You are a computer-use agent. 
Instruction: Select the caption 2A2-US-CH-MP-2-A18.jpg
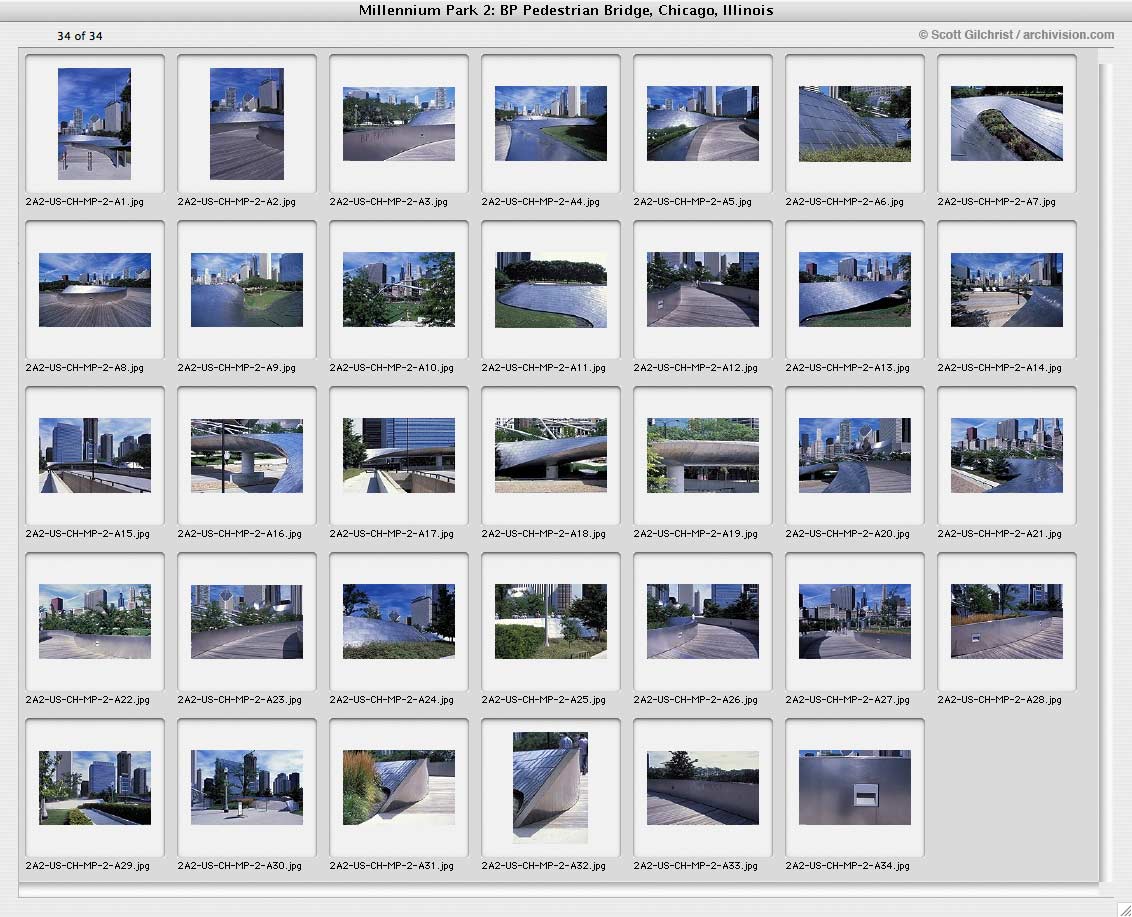[544, 534]
